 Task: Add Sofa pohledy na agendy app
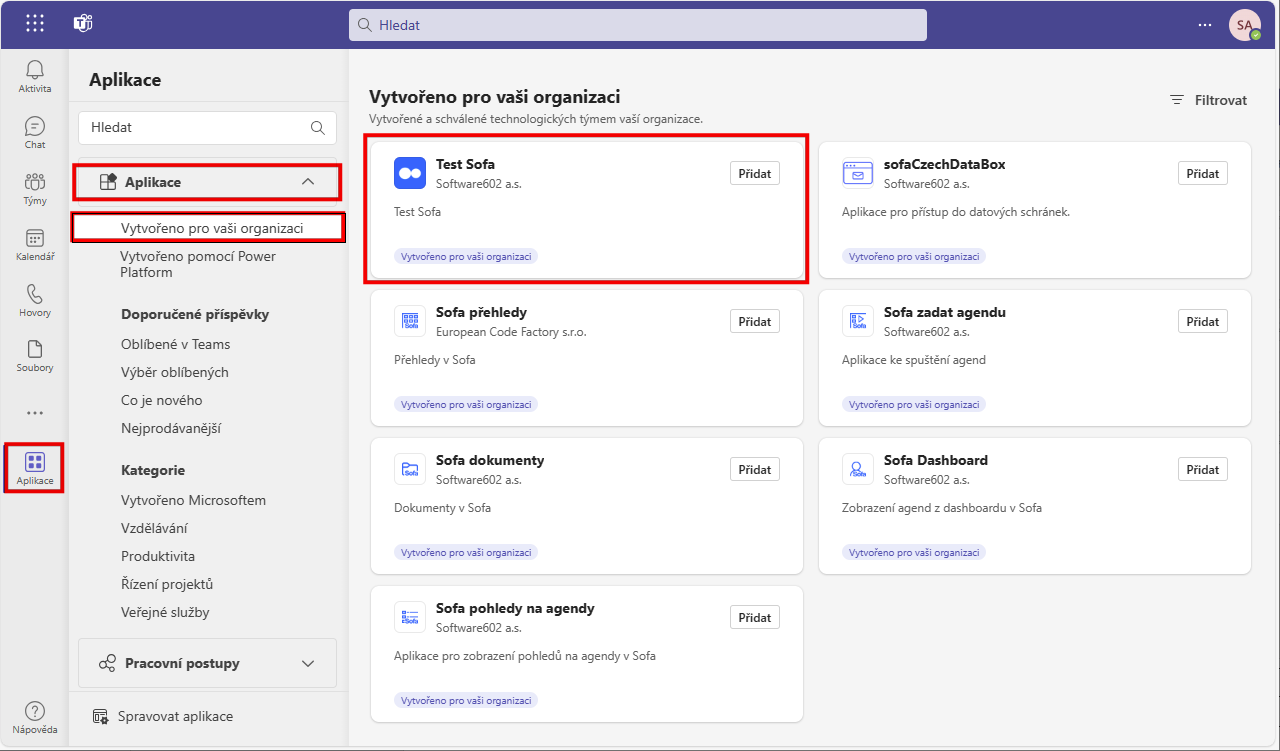point(755,617)
